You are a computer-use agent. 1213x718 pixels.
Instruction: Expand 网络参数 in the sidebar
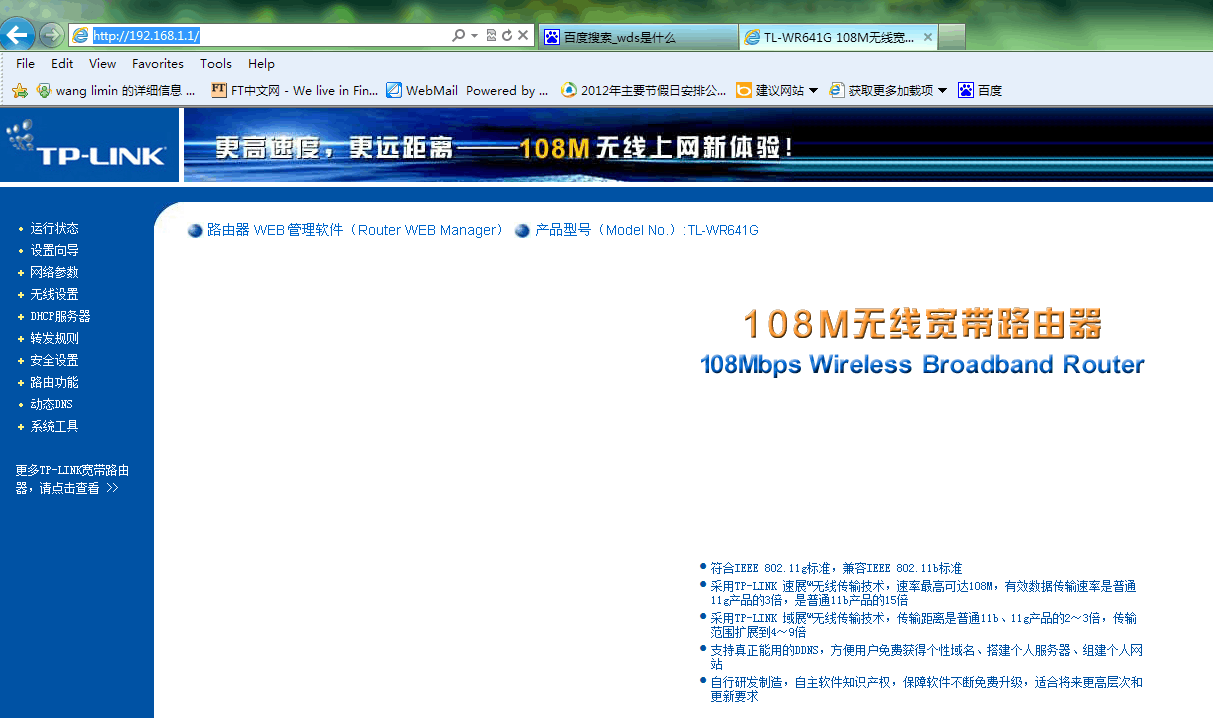coord(54,272)
